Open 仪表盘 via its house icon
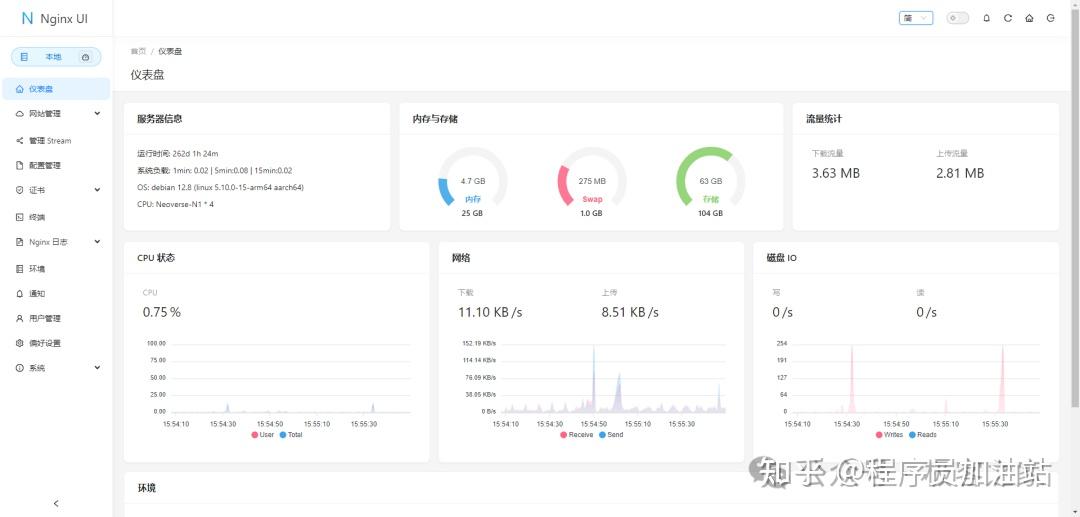The height and width of the screenshot is (517, 1080). (x=19, y=89)
